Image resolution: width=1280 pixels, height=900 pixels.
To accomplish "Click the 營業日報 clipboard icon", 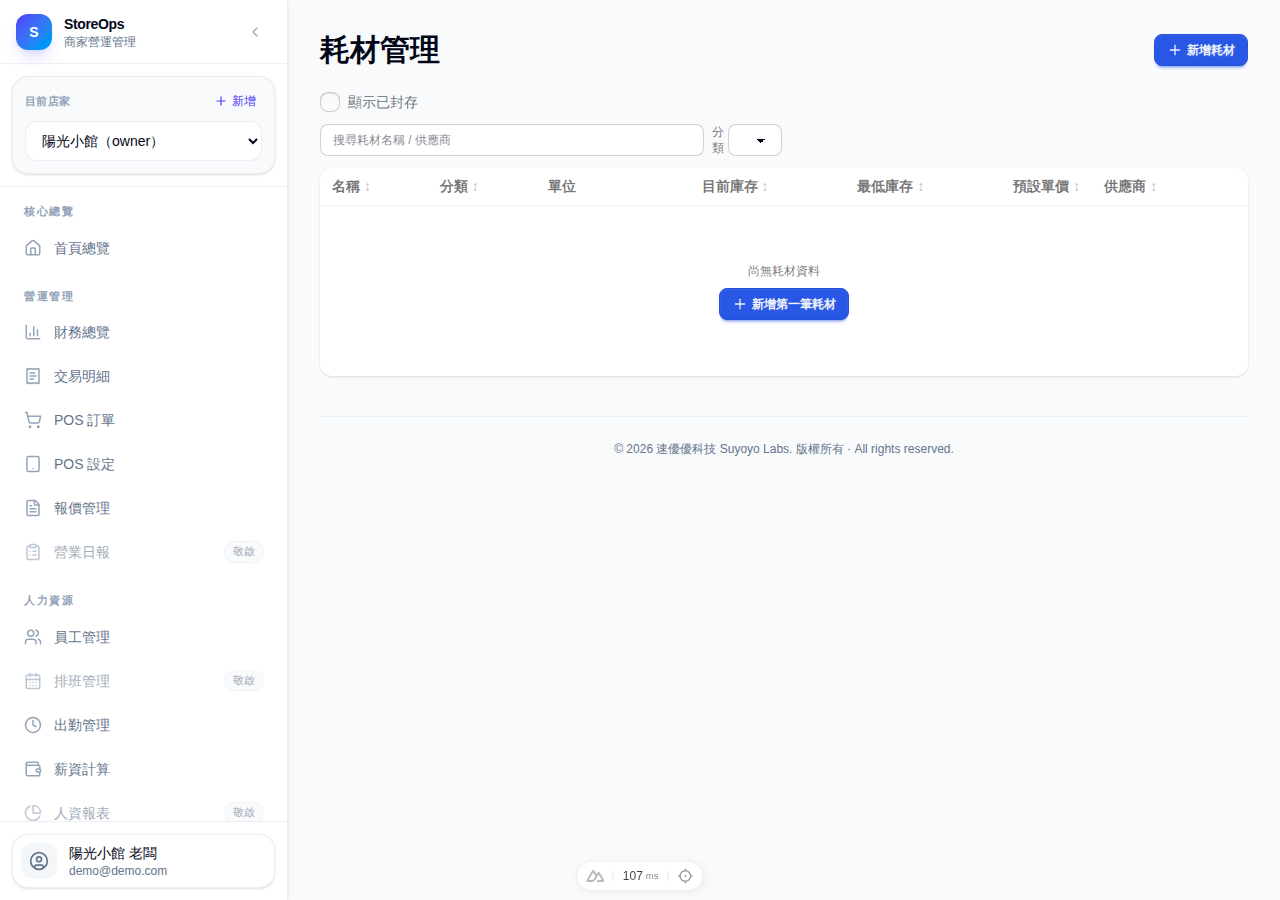I will (x=33, y=552).
